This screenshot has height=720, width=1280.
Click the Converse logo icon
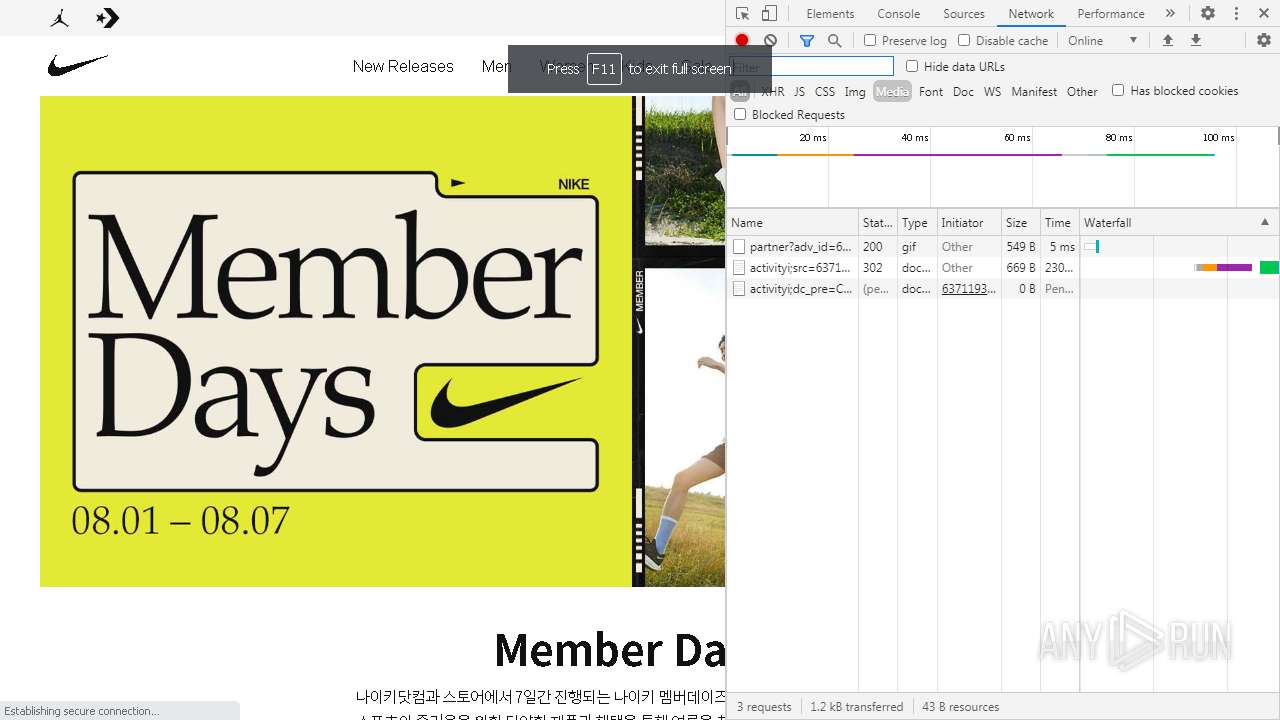point(107,18)
